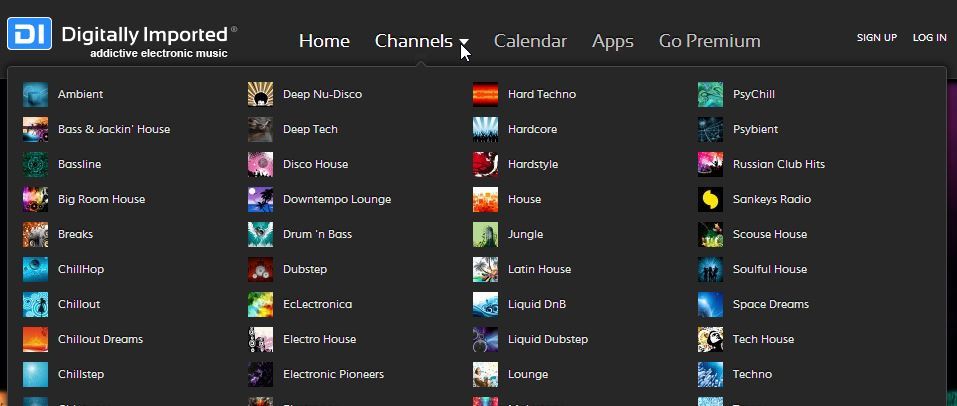Click the EcLectronica channel icon
This screenshot has width=957, height=406.
point(261,305)
